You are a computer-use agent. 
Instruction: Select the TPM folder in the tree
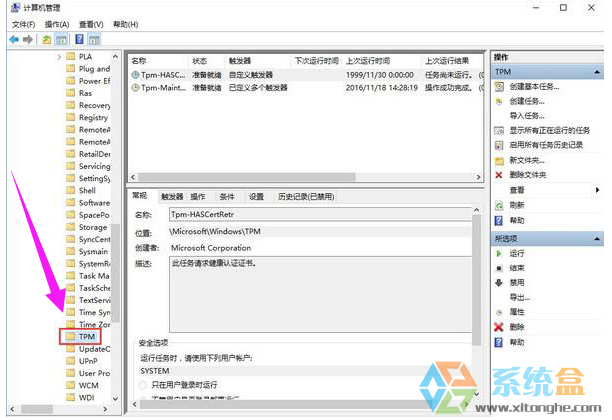tap(86, 337)
